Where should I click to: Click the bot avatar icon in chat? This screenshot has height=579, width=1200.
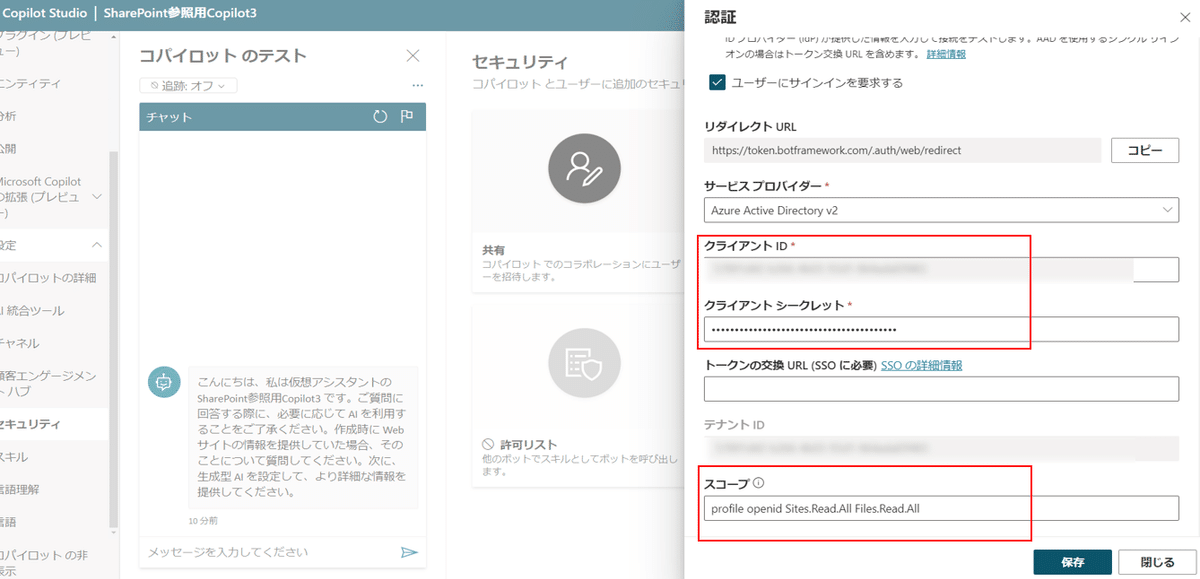pos(163,382)
